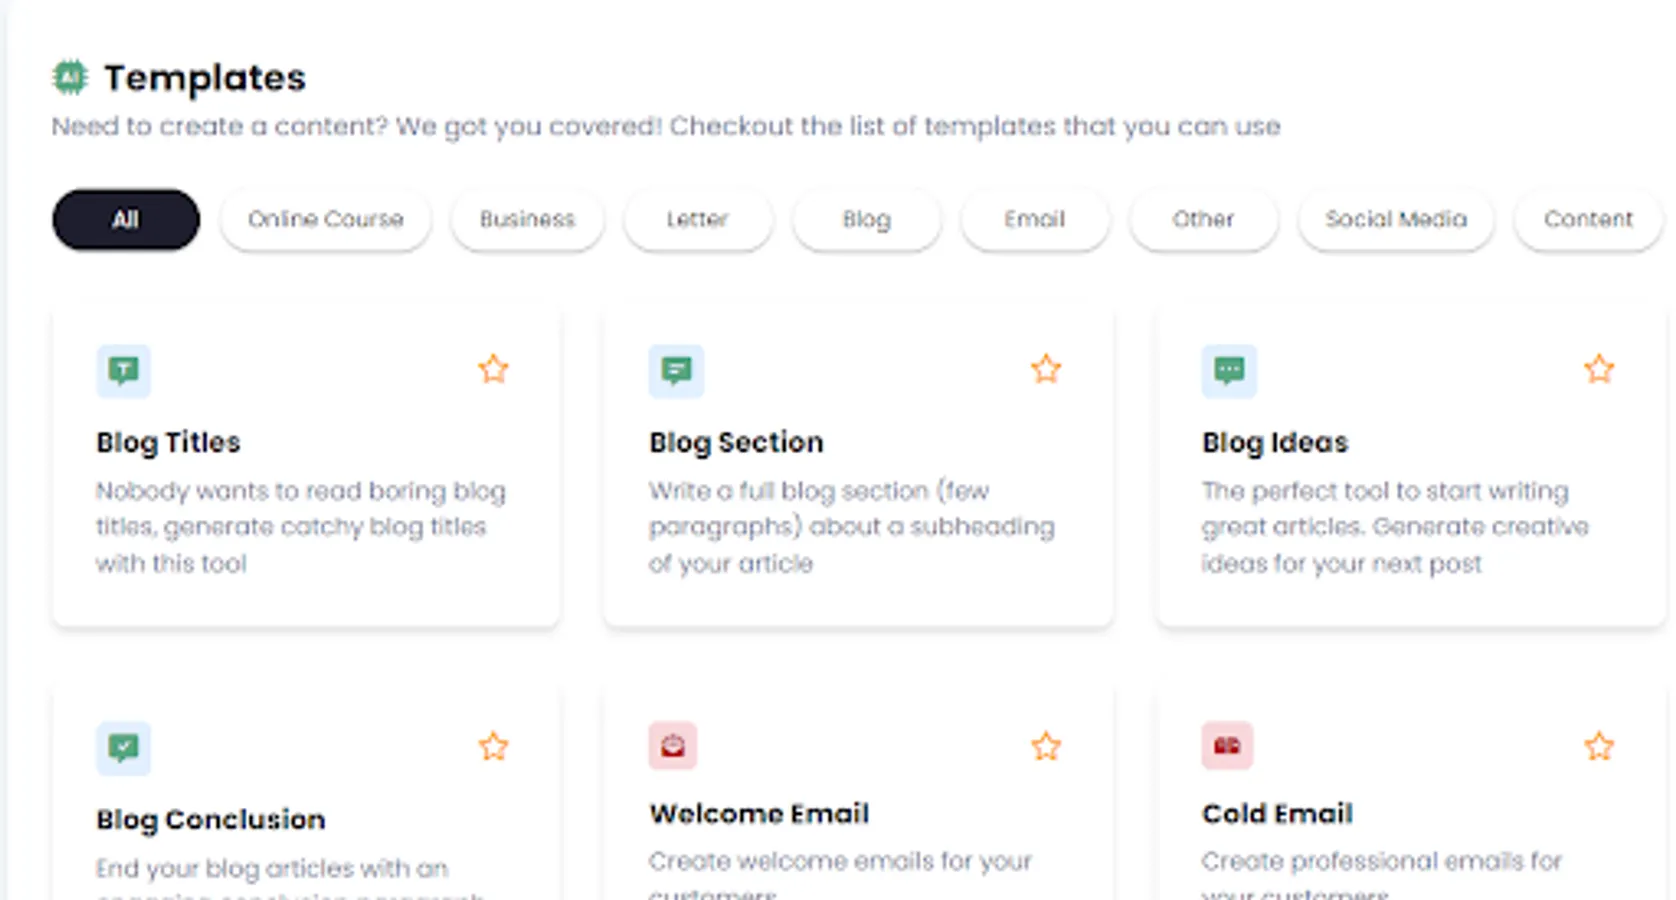The width and height of the screenshot is (1676, 900).
Task: Filter templates by Online Course
Action: coord(325,219)
